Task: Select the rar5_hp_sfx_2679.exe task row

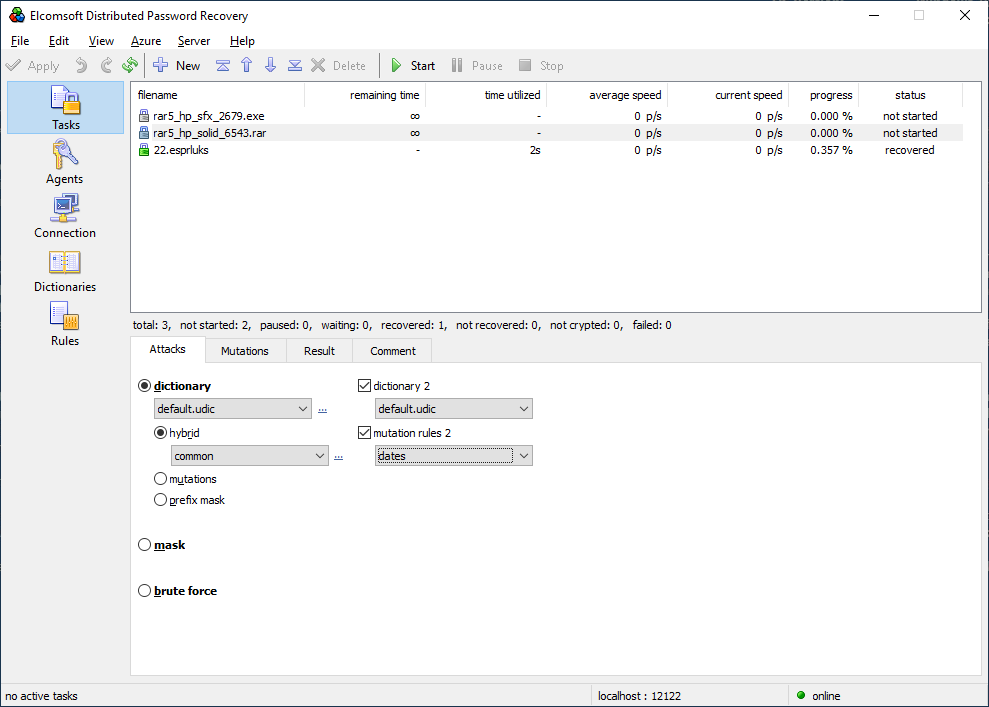Action: [x=547, y=116]
